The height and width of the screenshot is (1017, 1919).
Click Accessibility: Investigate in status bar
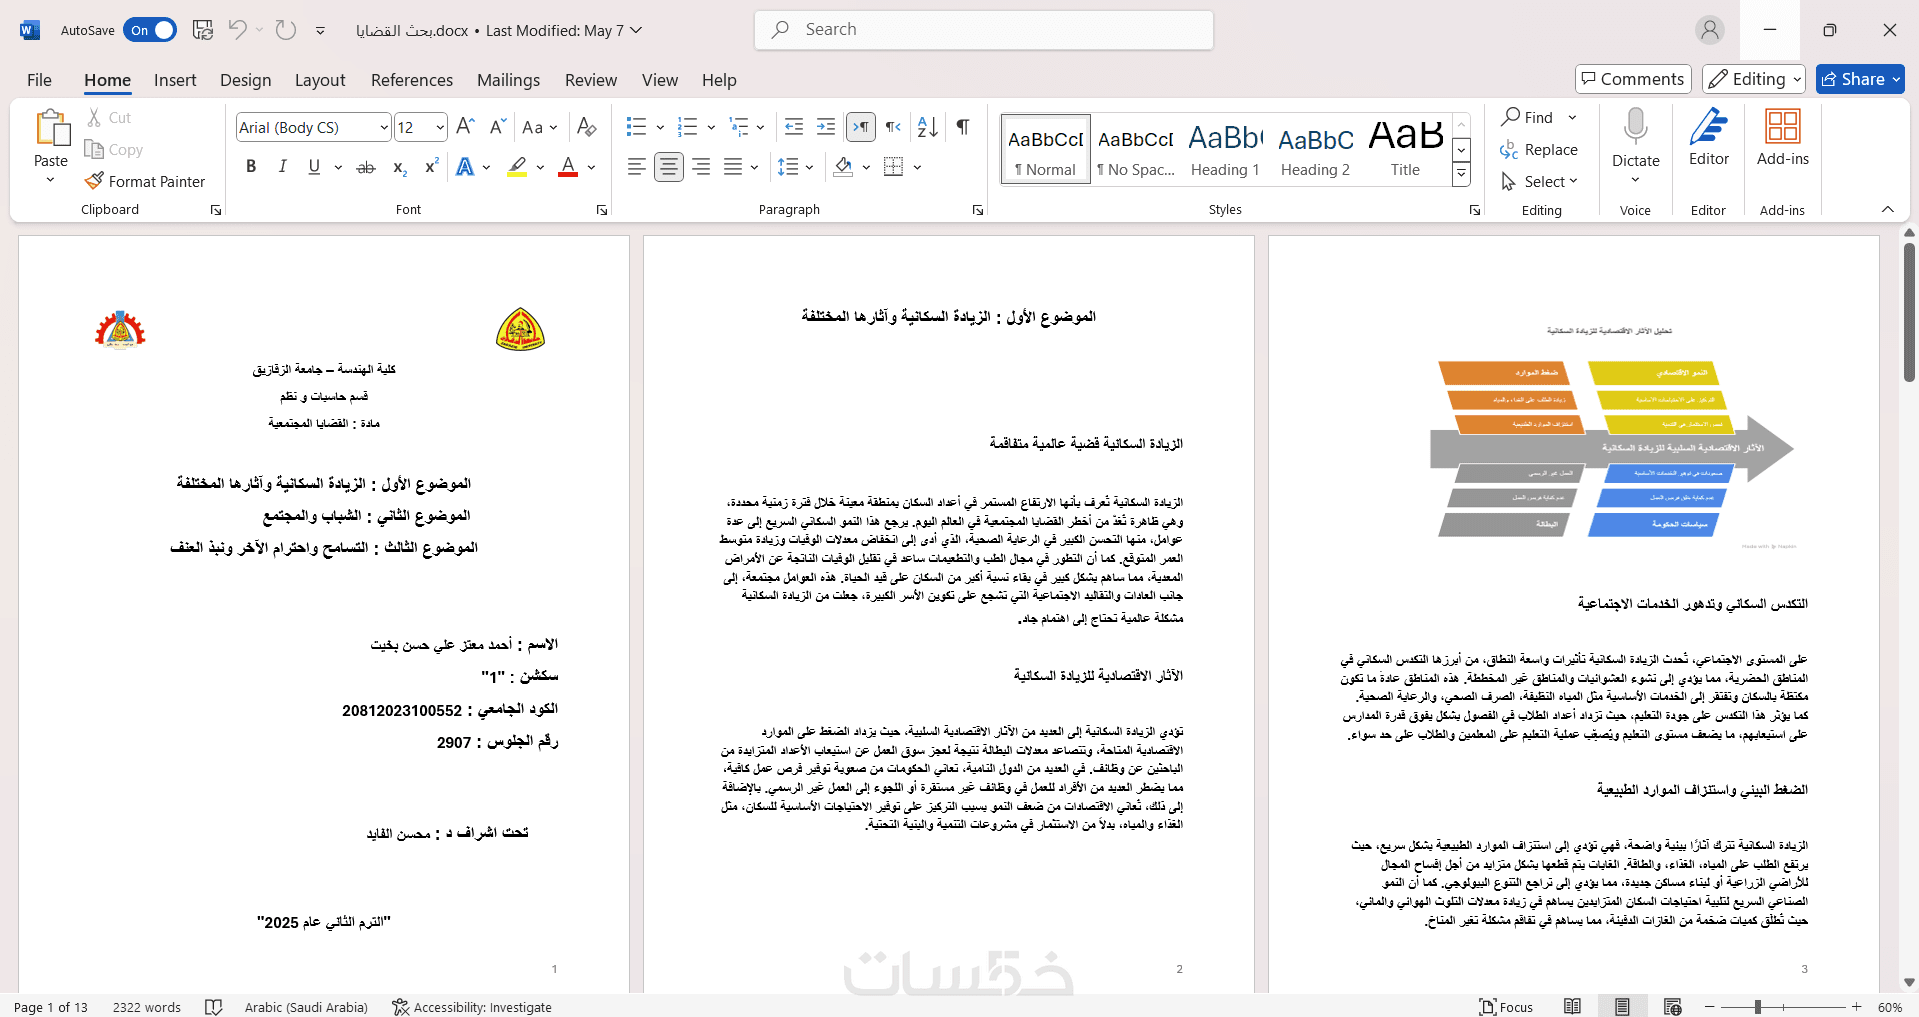[472, 1007]
